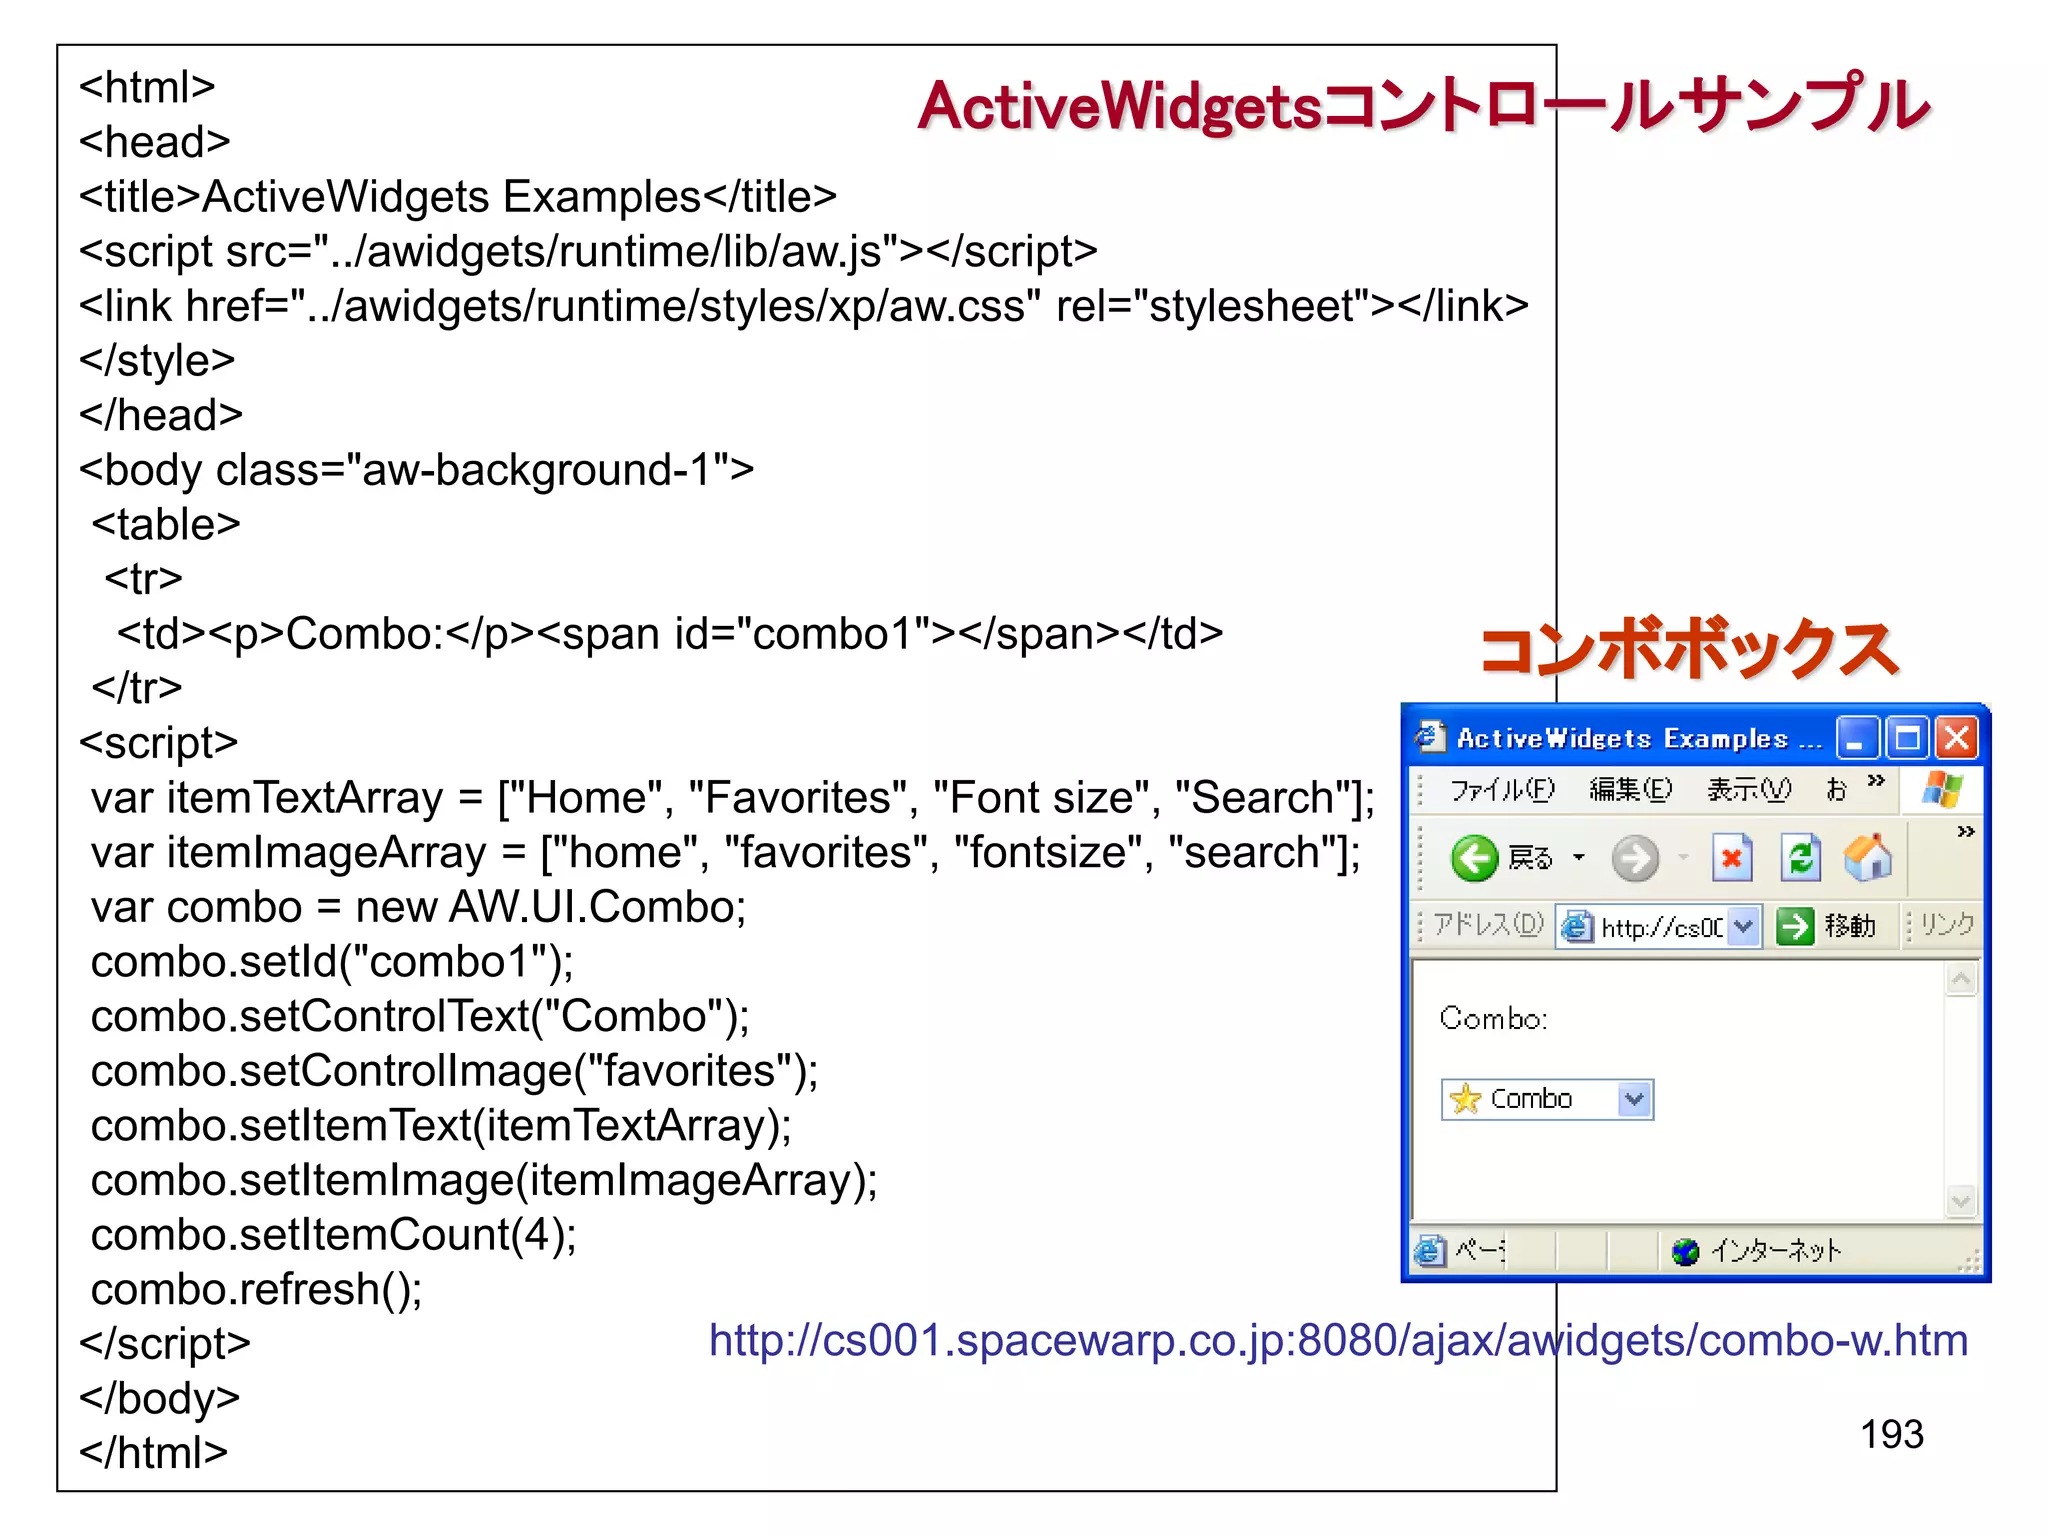This screenshot has width=2048, height=1536.
Task: Minimize the ActiveWidgets Examples window
Action: [1857, 739]
